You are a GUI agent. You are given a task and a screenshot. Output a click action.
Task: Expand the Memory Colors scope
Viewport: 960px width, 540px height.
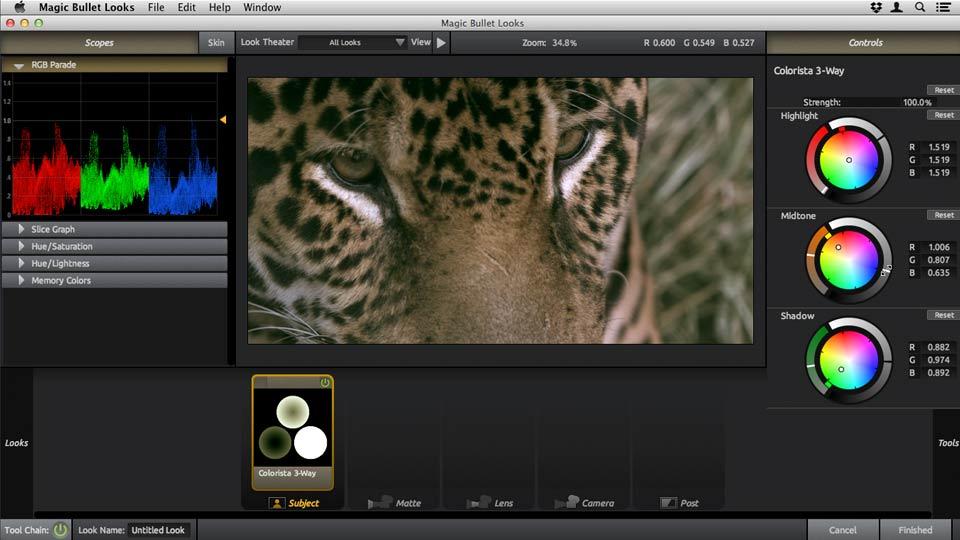pos(21,280)
